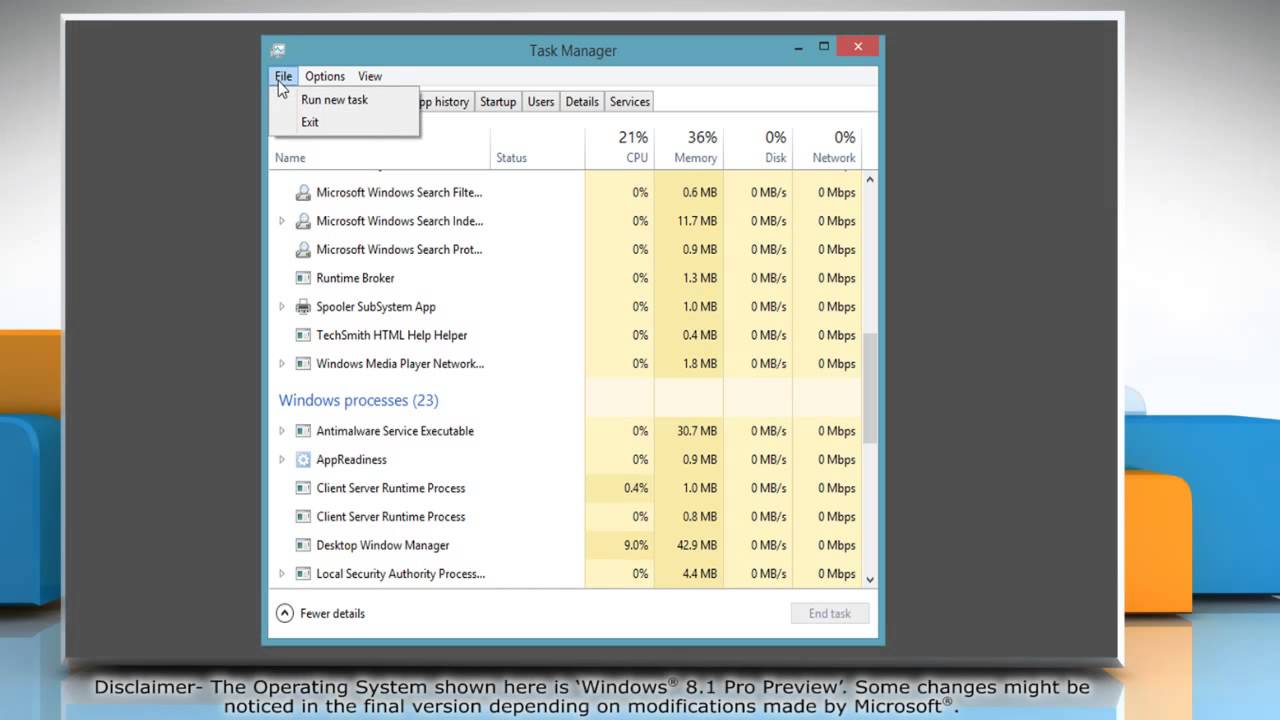The height and width of the screenshot is (720, 1280).
Task: Select the Spooler SubSystem App name
Action: pyautogui.click(x=376, y=307)
